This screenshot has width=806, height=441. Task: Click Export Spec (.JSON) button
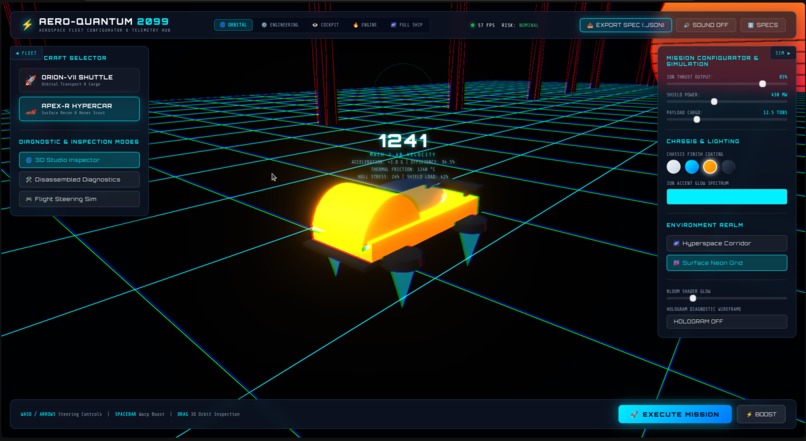pos(626,25)
